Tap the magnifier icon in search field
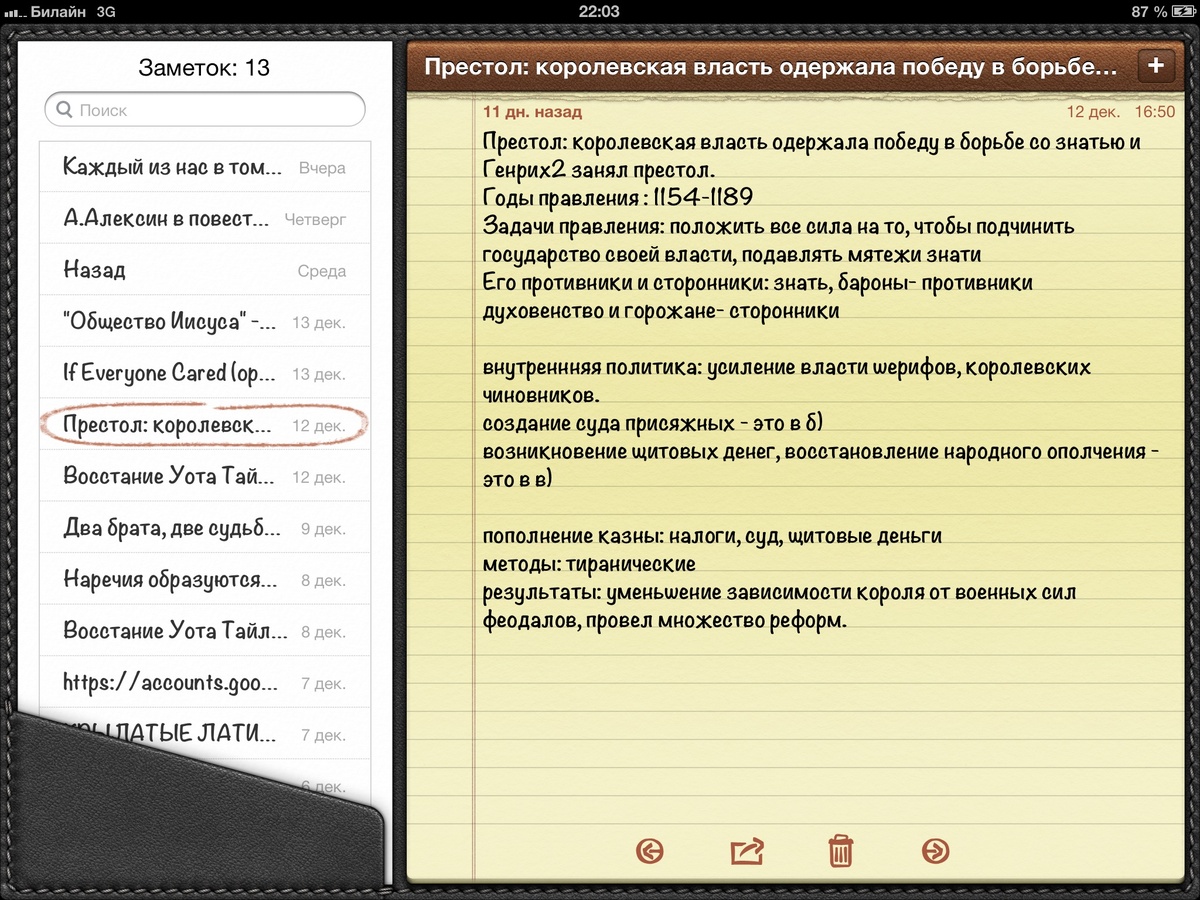Viewport: 1200px width, 900px height. 64,110
